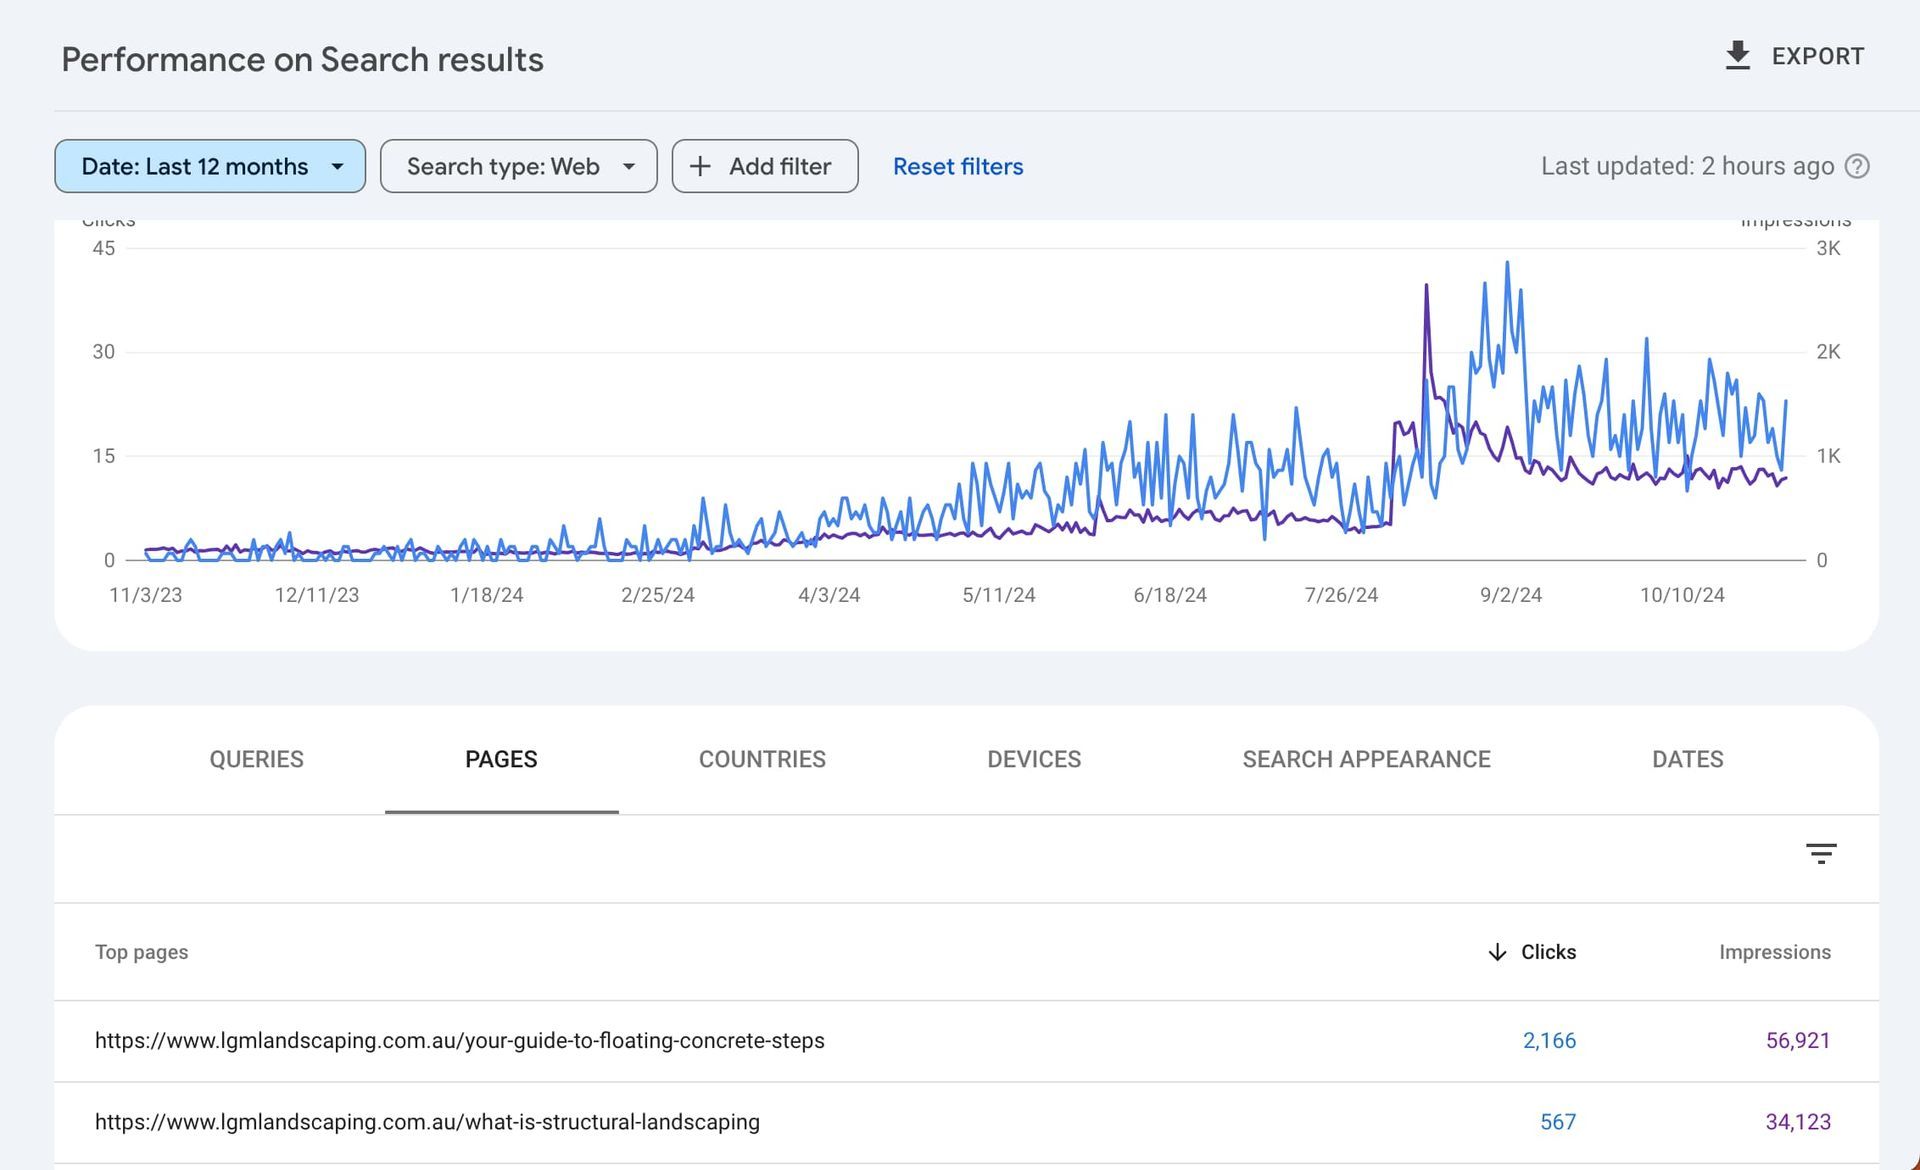Open the help icon beside Last updated
Screen dimensions: 1920x1170
pos(1856,166)
